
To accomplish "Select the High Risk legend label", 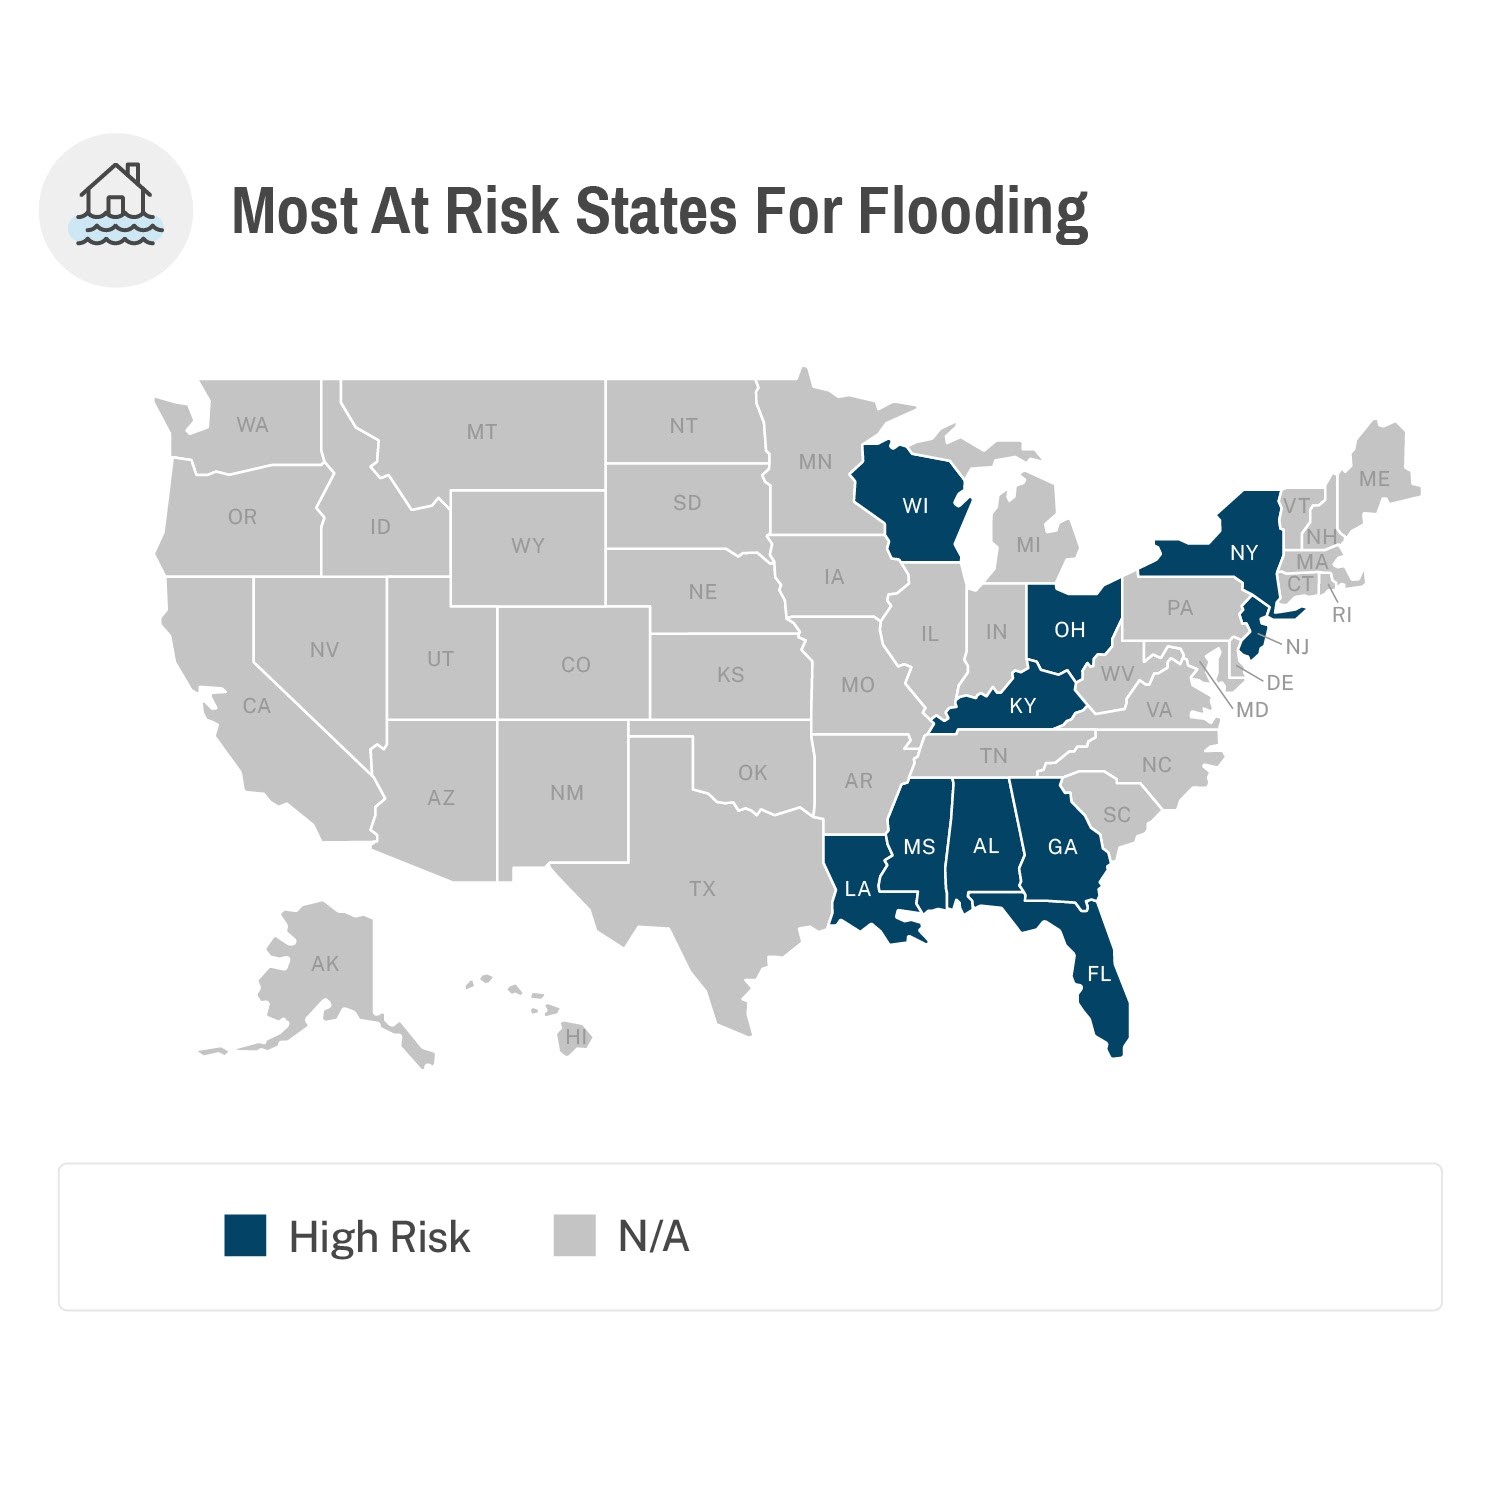I will coord(379,1237).
